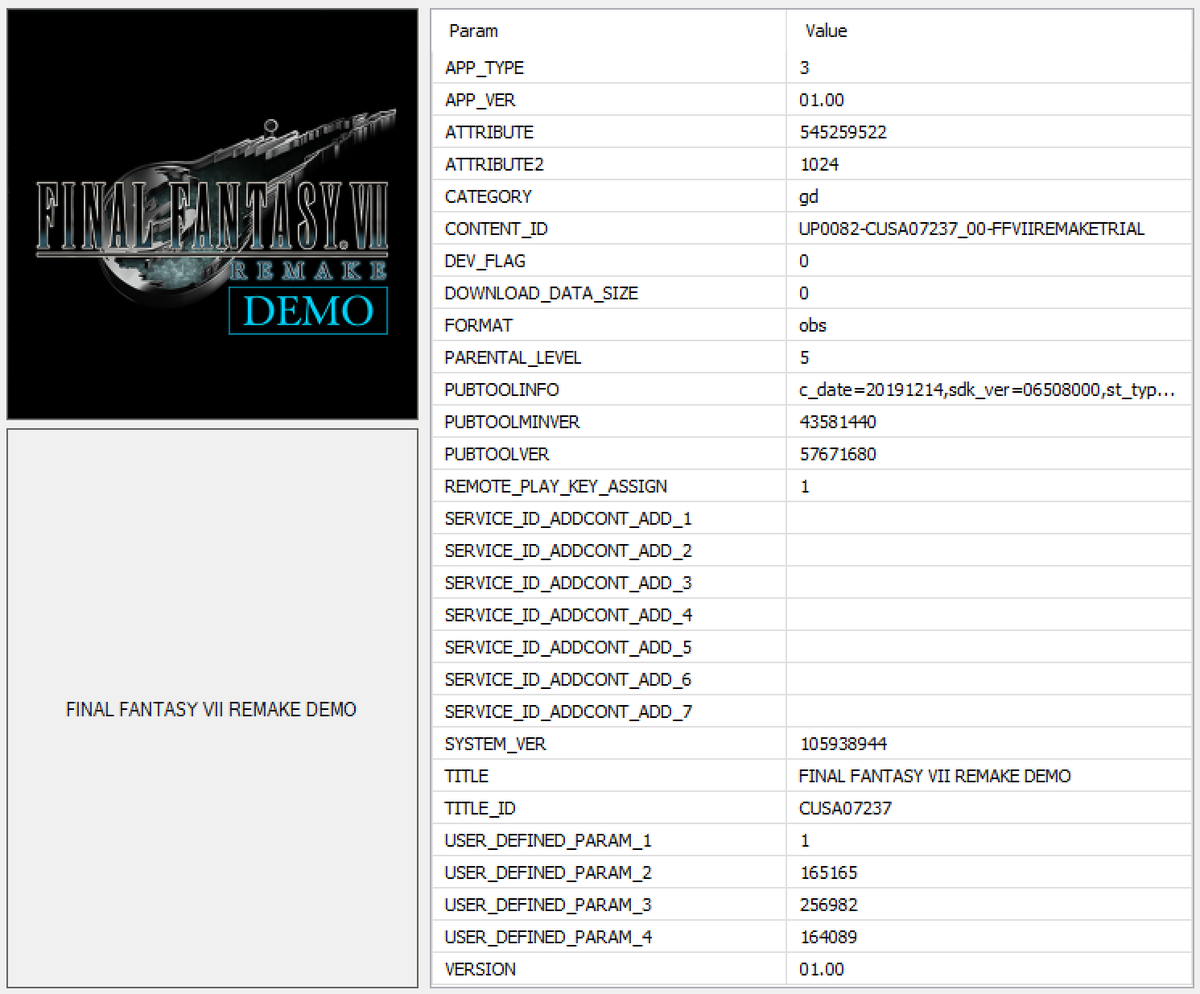Click the value 164089
The width and height of the screenshot is (1200, 994).
(x=828, y=937)
